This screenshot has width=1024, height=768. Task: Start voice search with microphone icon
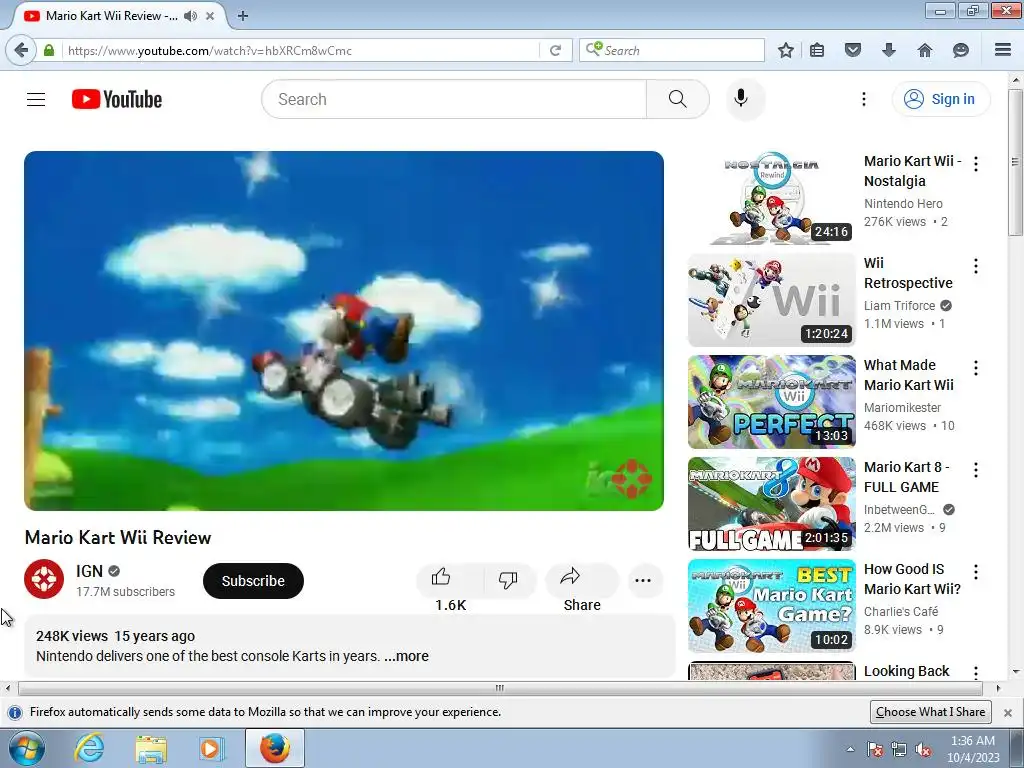(x=741, y=99)
